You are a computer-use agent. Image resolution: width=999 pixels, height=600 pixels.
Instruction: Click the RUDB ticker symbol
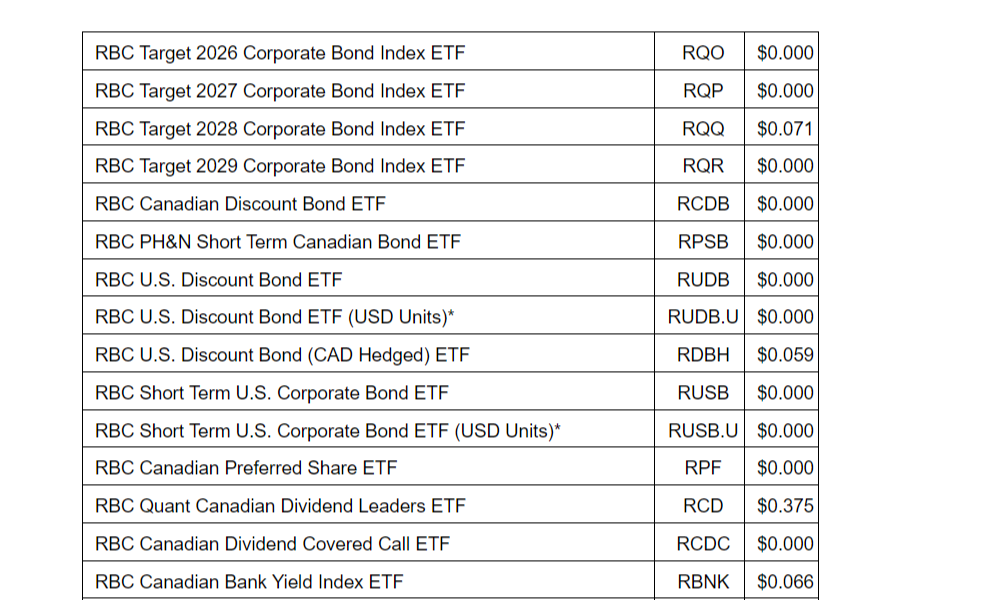[703, 280]
